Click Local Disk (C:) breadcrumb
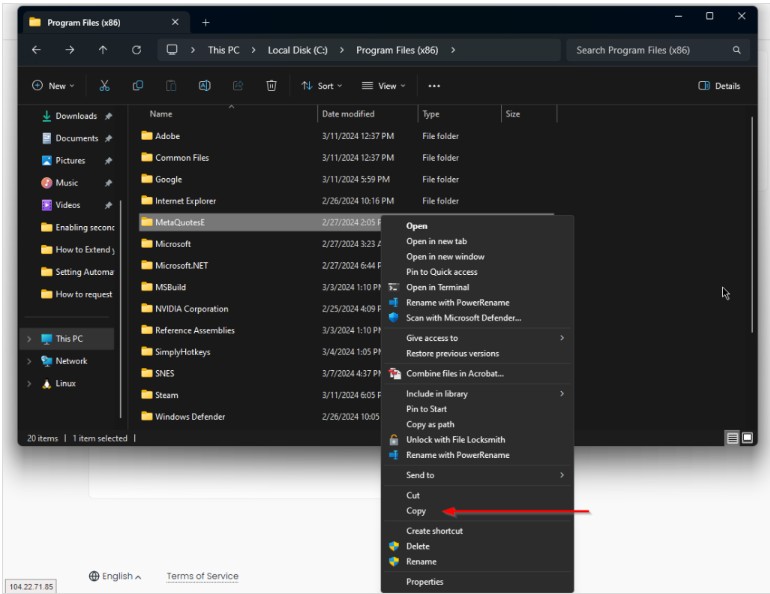Image resolution: width=770 pixels, height=594 pixels. [x=298, y=50]
